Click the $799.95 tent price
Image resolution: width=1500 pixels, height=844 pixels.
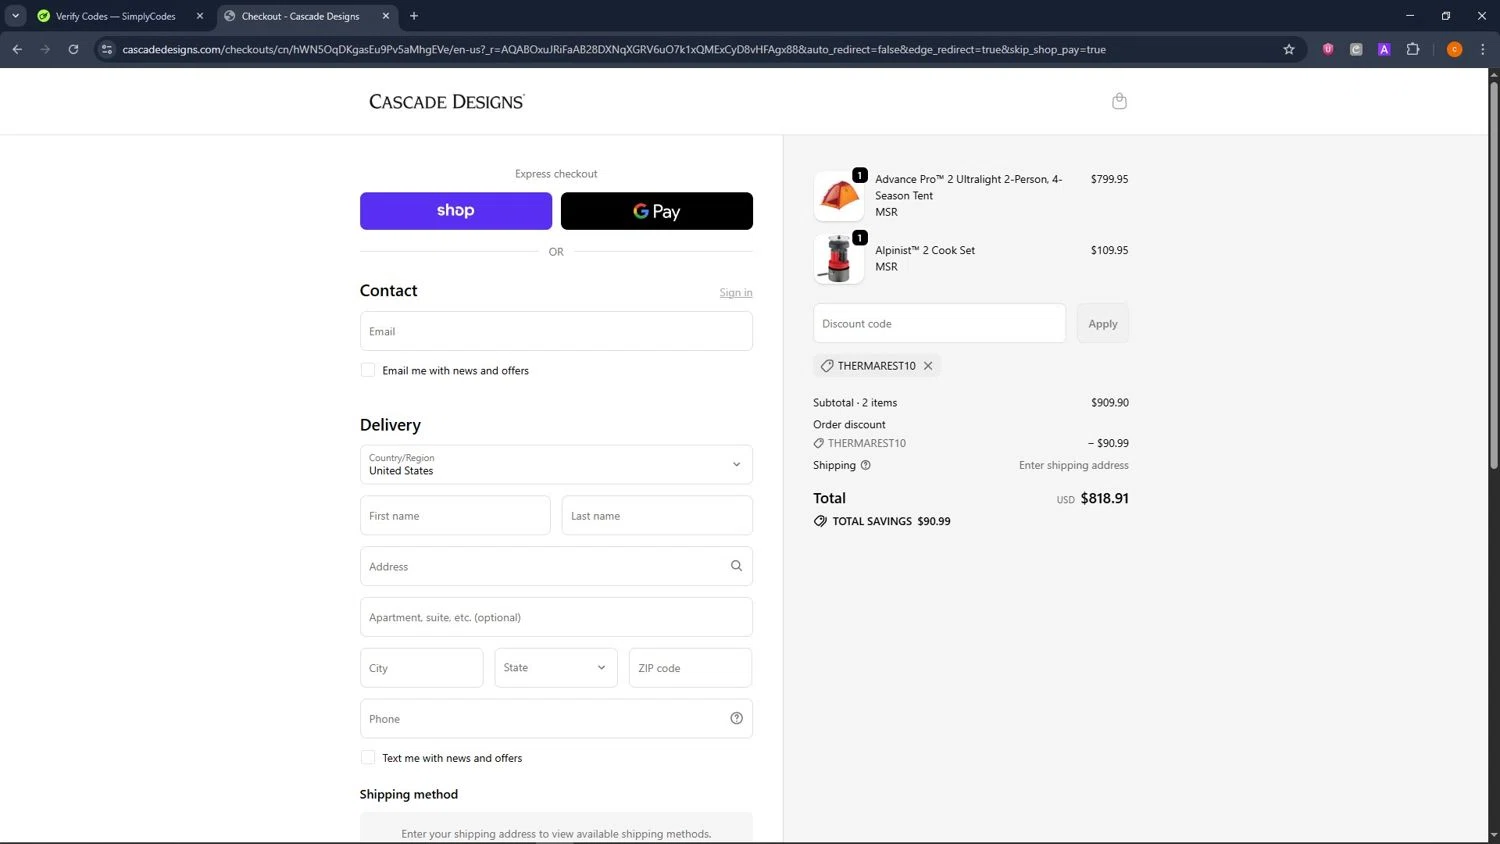pyautogui.click(x=1109, y=179)
